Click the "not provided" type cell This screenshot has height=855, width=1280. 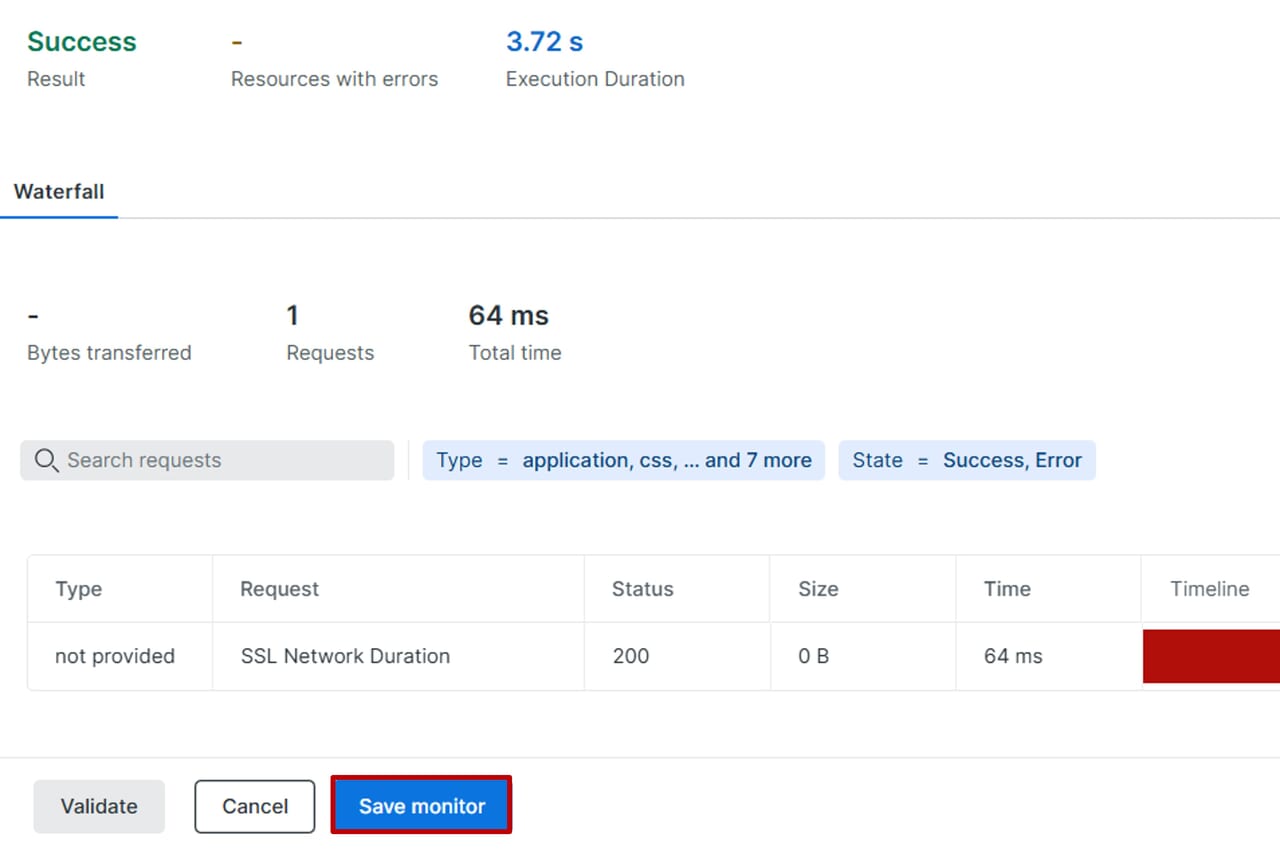pos(115,656)
